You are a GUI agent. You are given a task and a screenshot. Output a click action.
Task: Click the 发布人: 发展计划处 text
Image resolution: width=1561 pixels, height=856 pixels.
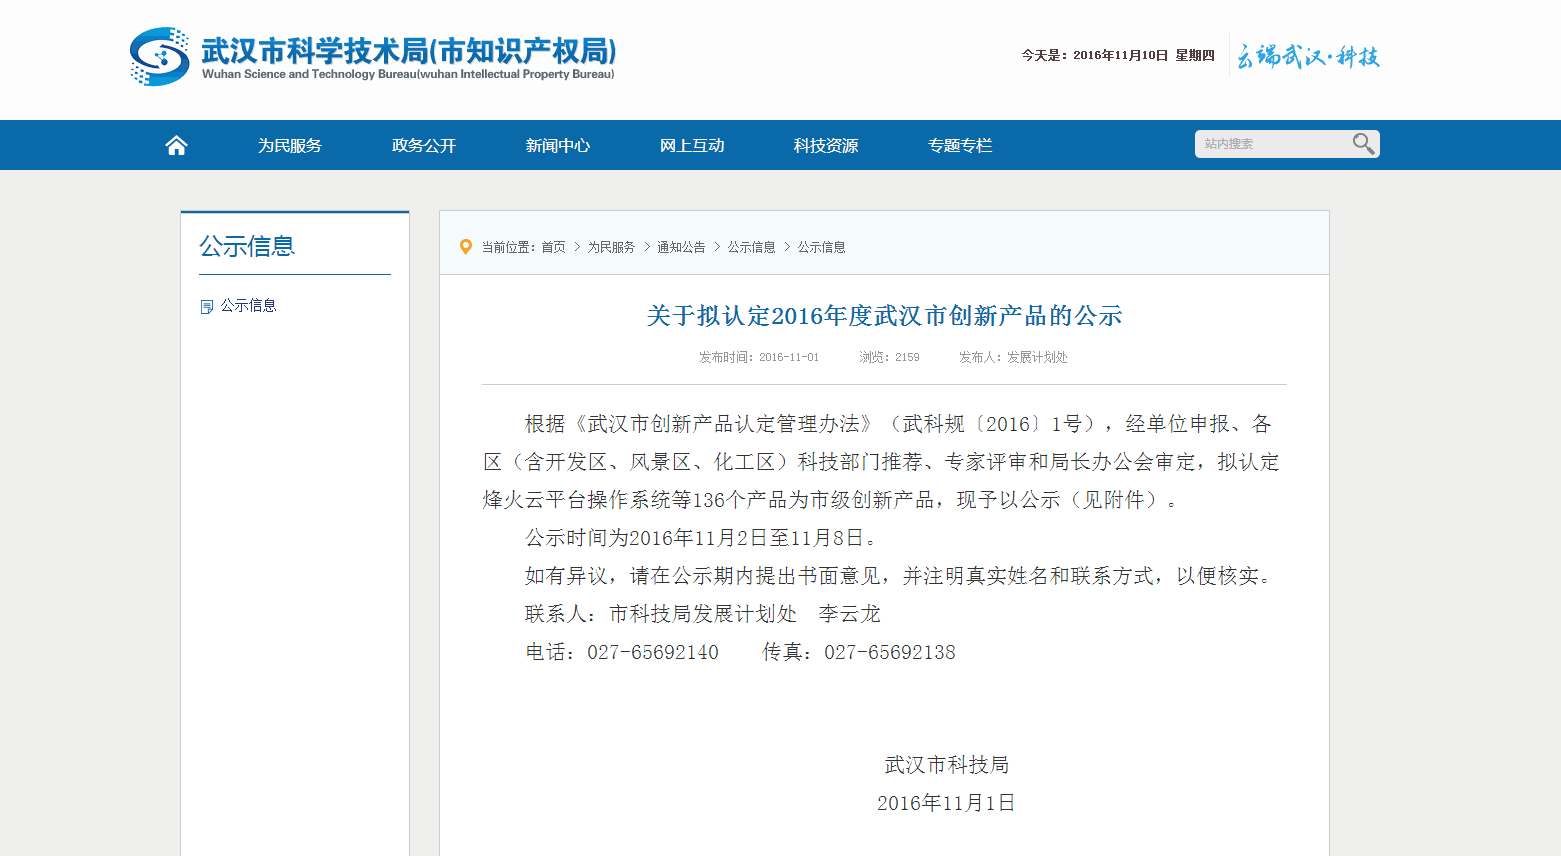point(1013,357)
